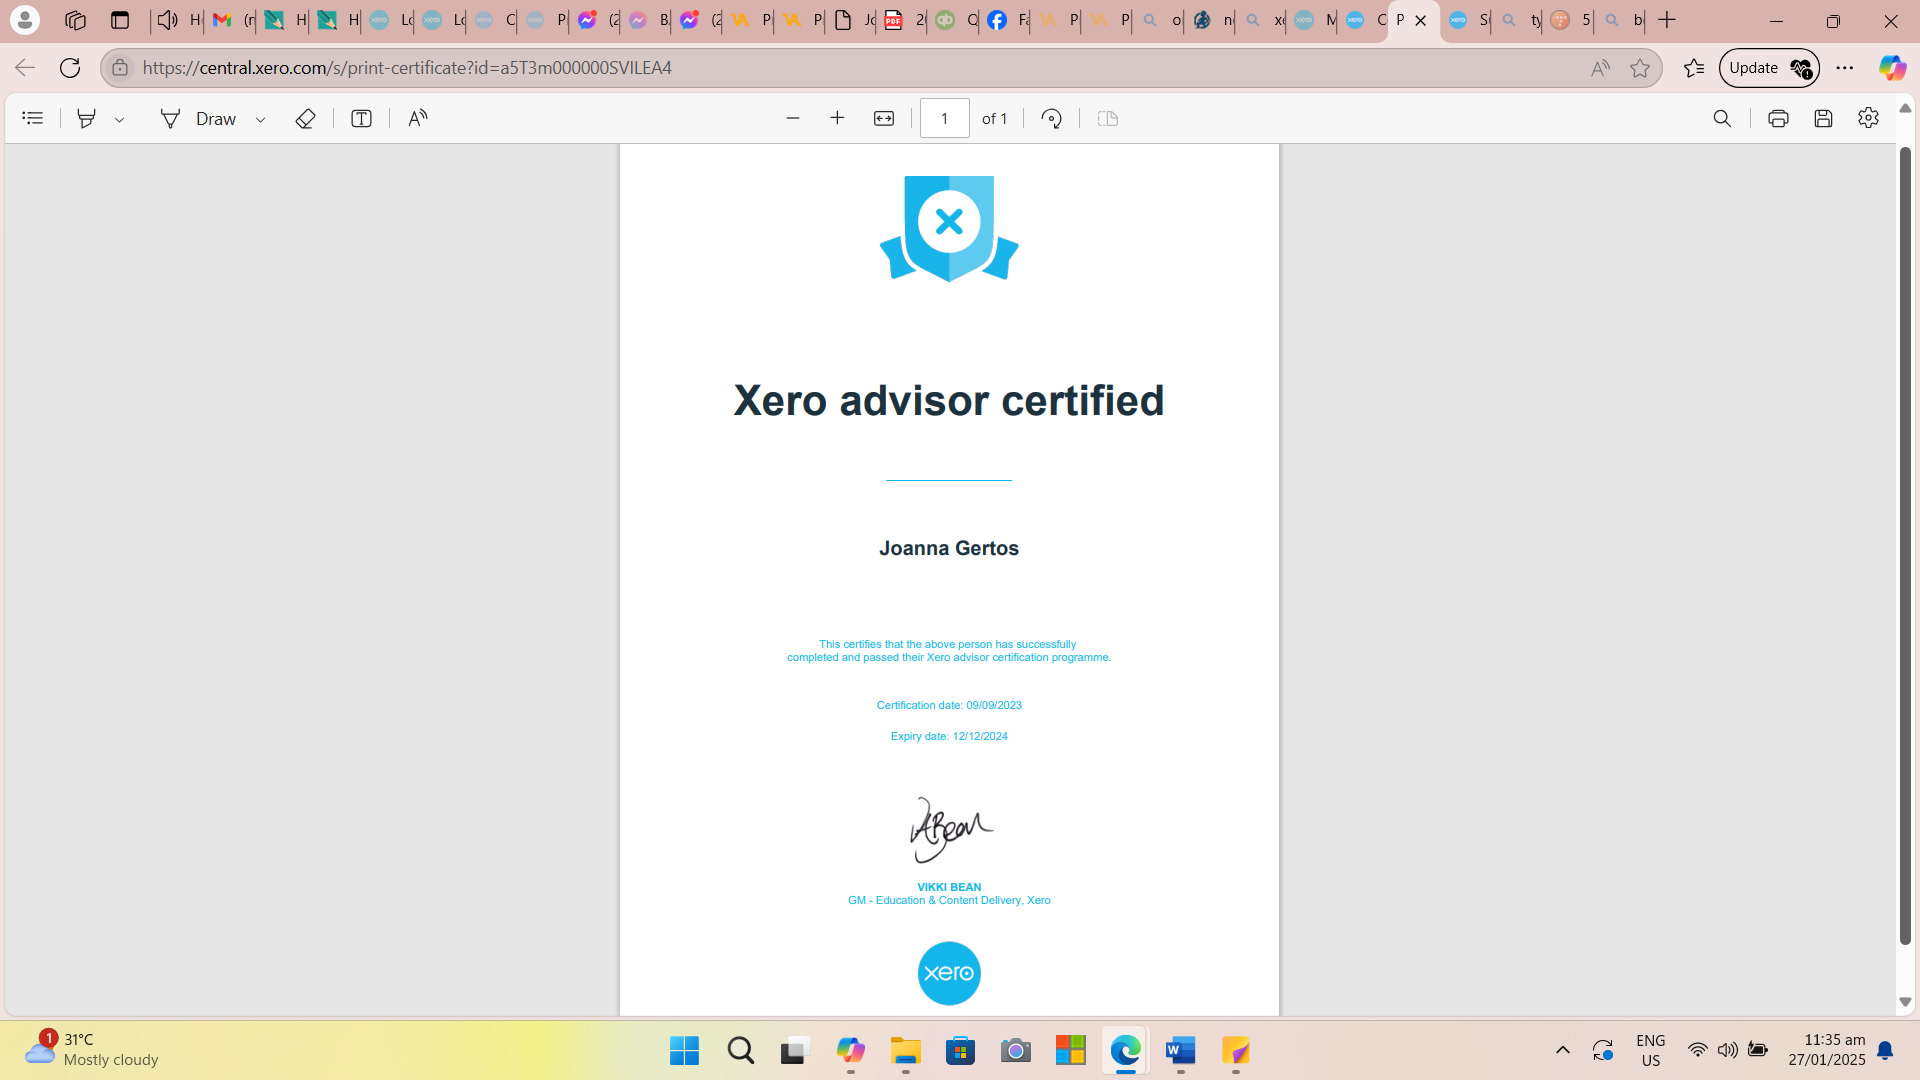
Task: Zoom in on the certificate
Action: pyautogui.click(x=838, y=117)
